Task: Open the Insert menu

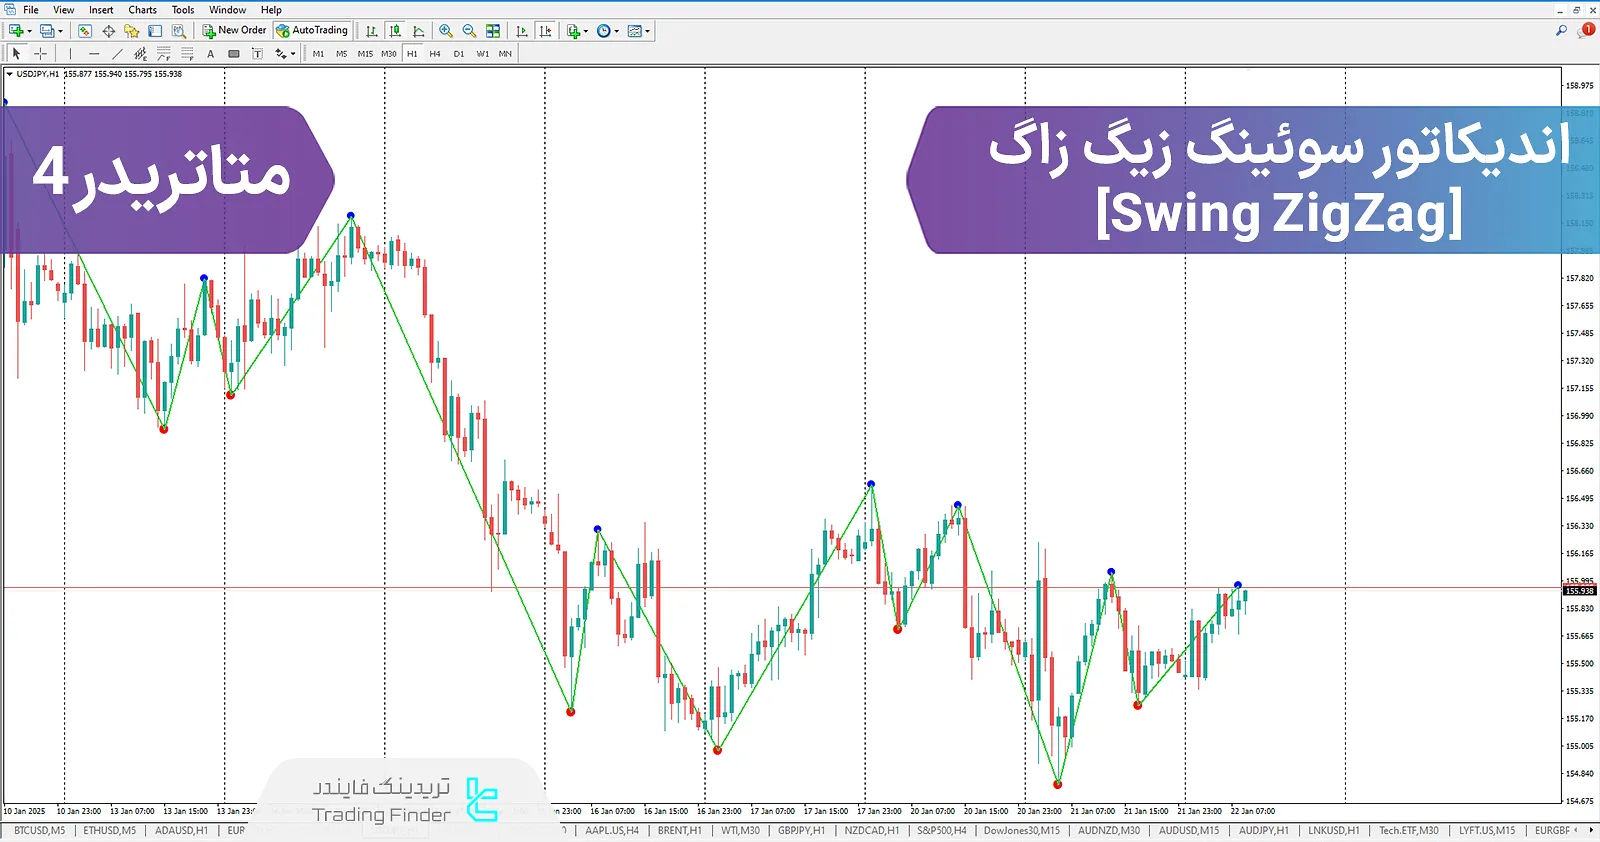Action: [x=101, y=10]
